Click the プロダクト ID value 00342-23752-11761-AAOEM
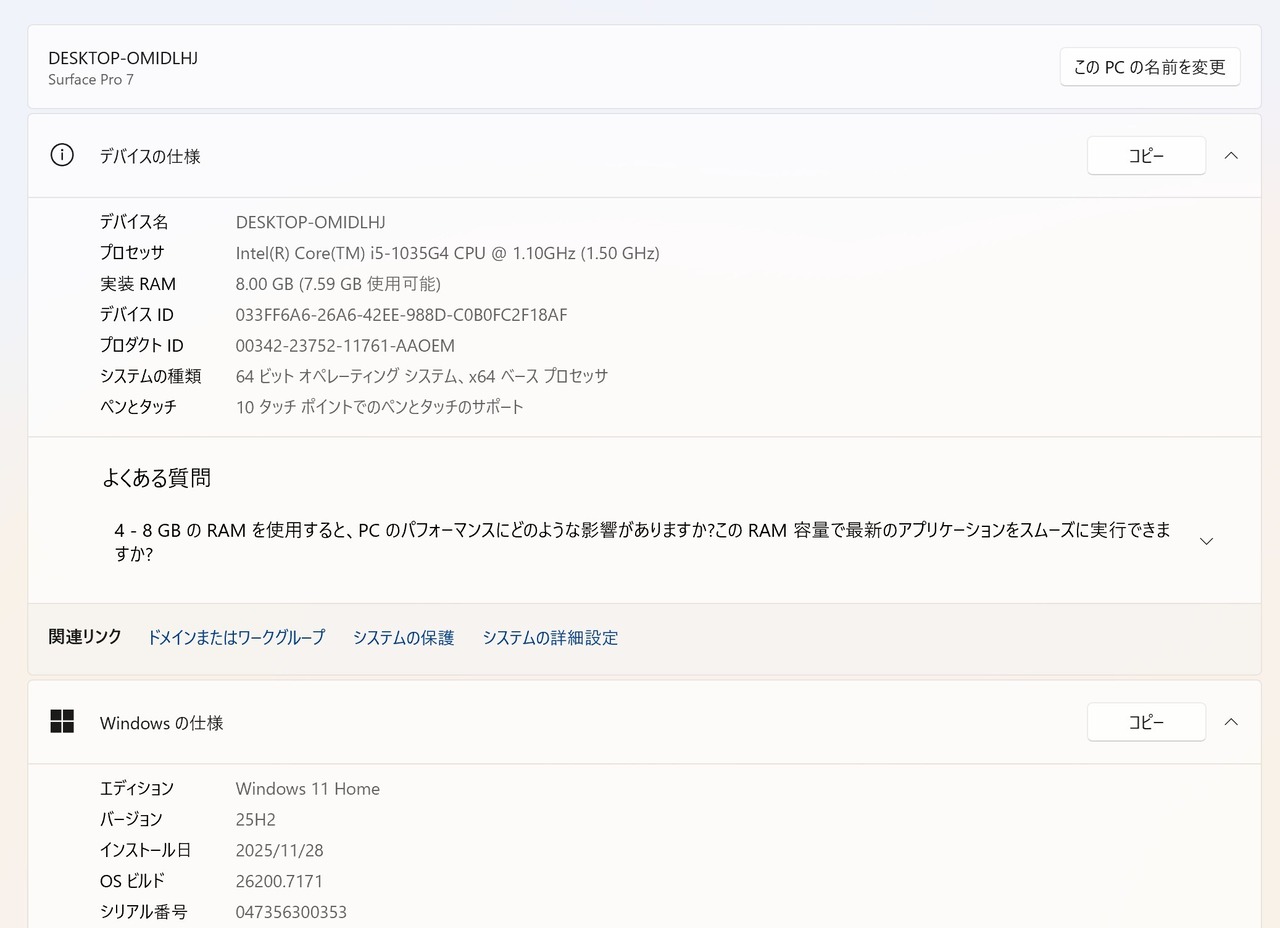1280x928 pixels. click(x=345, y=346)
